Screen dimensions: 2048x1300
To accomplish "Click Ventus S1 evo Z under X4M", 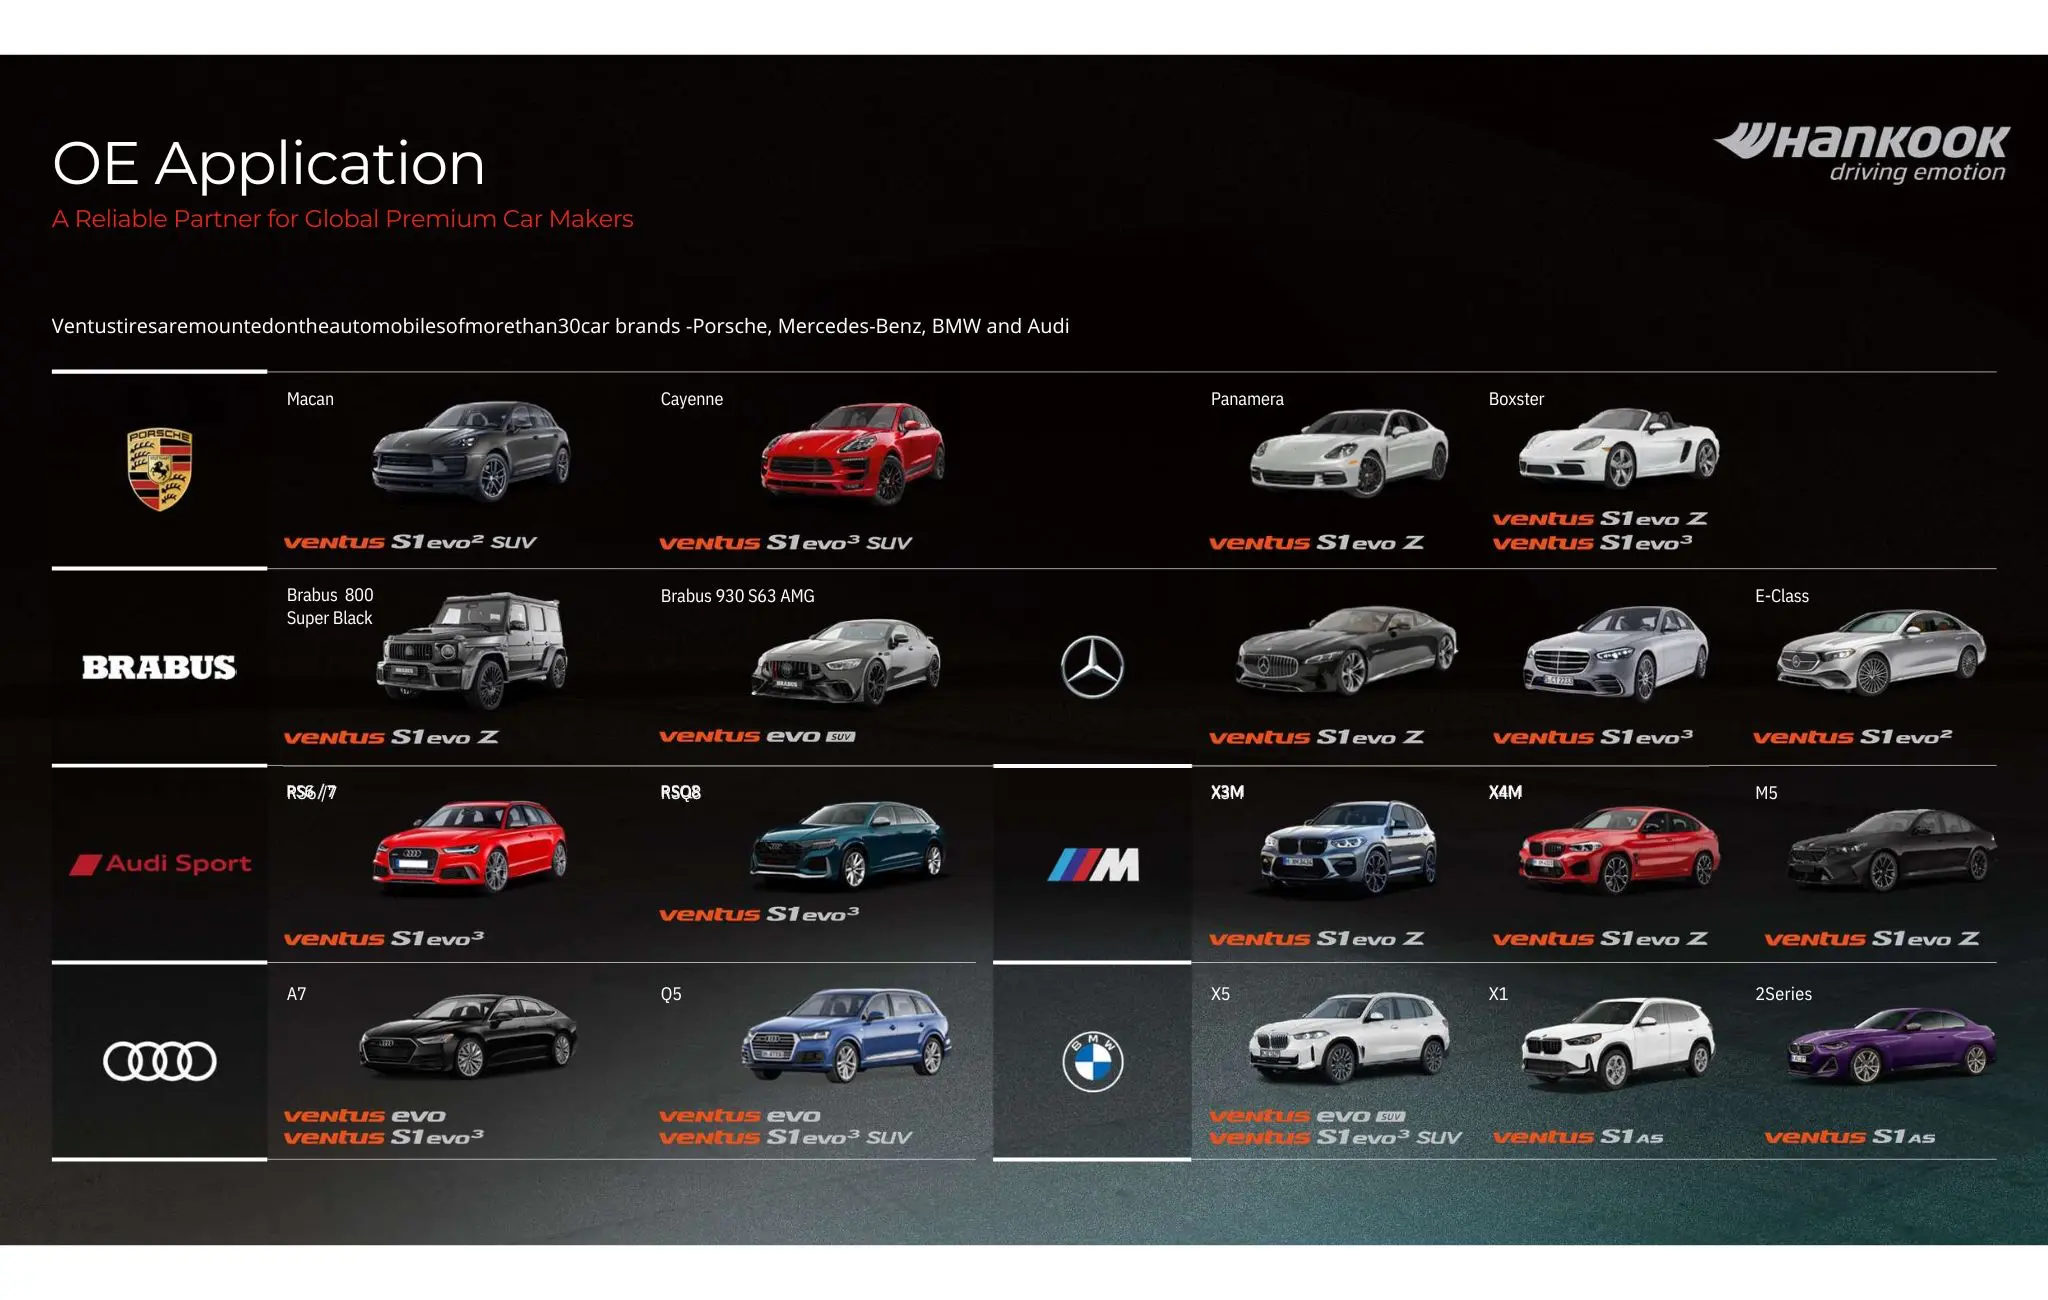I will point(1600,939).
